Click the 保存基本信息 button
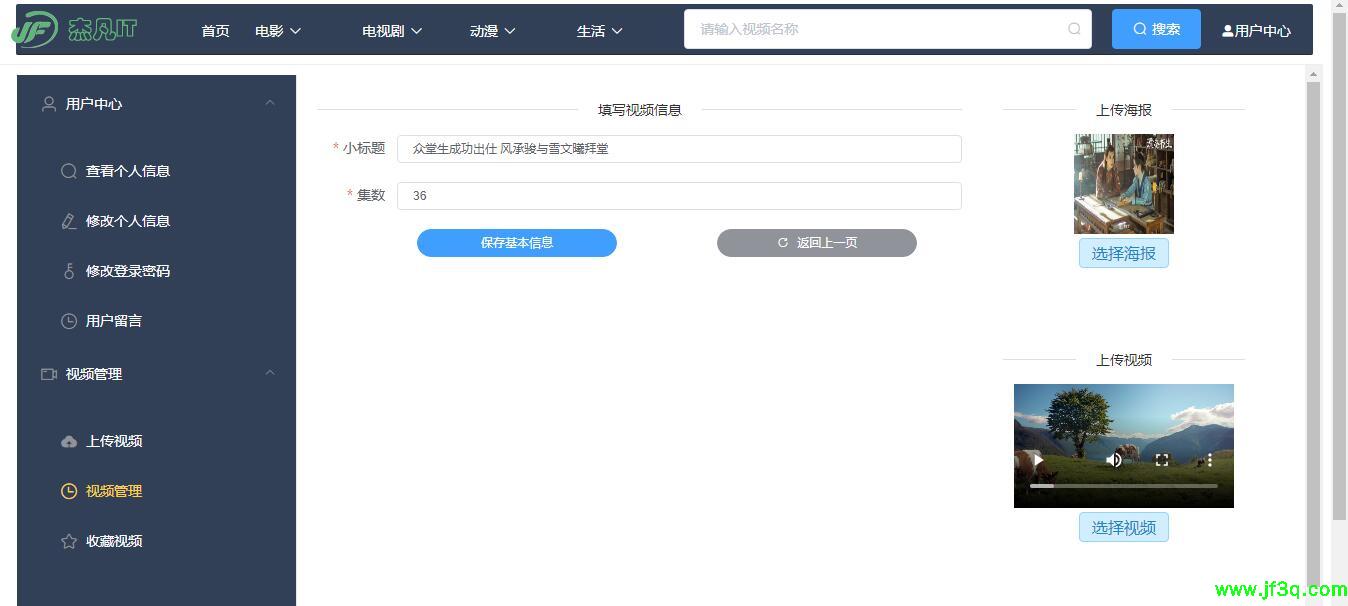Image resolution: width=1348 pixels, height=606 pixels. tap(516, 242)
